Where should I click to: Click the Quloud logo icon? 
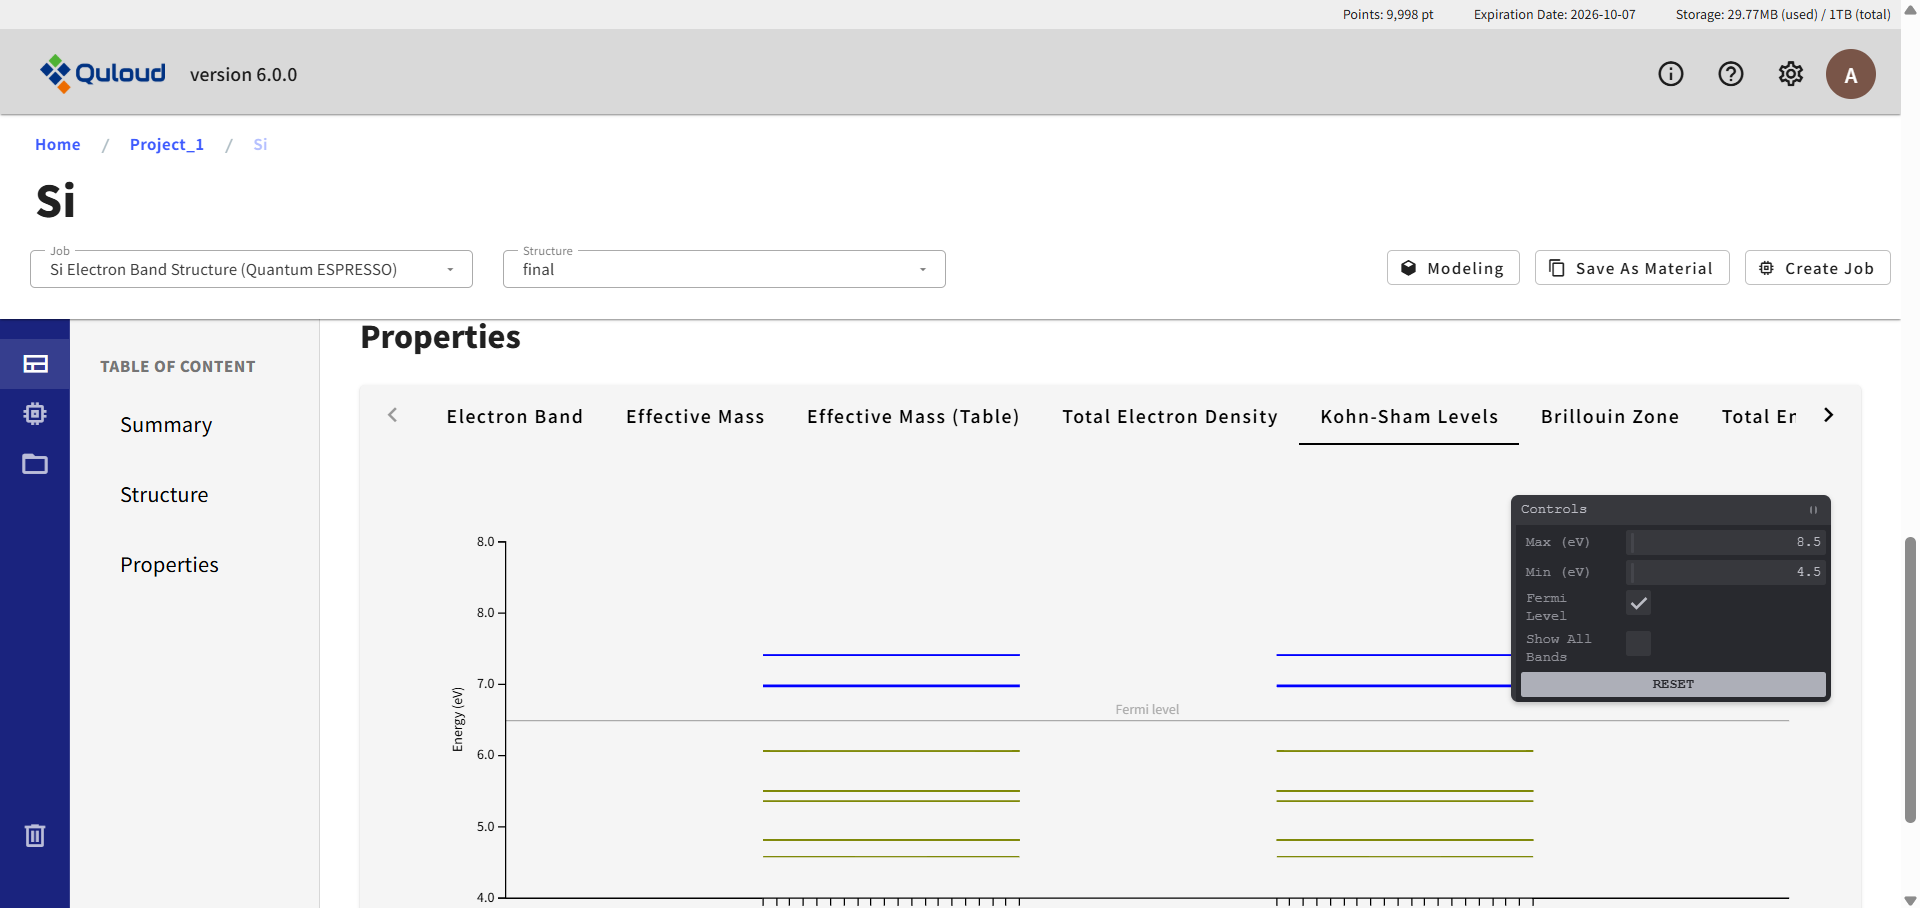[55, 73]
